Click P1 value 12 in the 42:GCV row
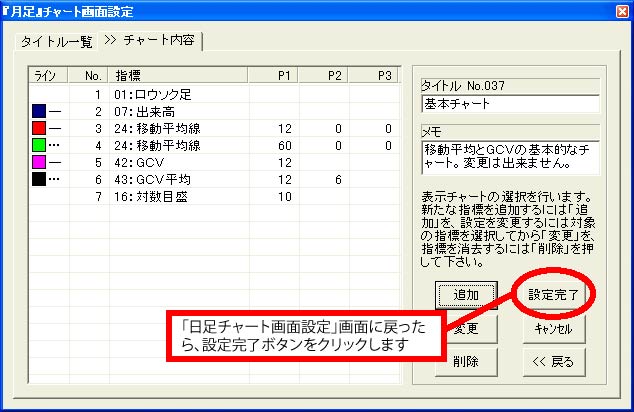The image size is (634, 412). point(285,163)
